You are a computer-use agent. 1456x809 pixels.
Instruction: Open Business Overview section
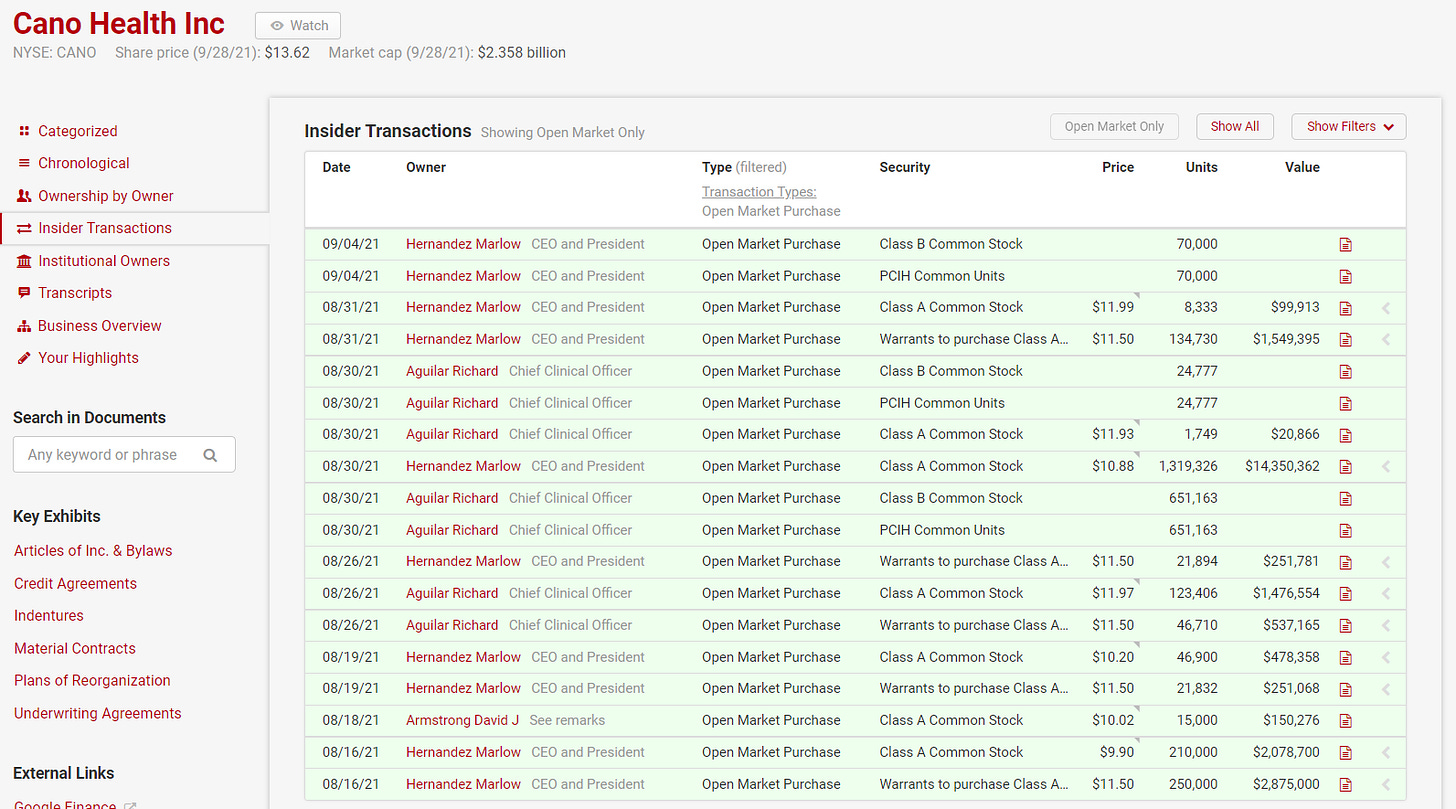(x=99, y=326)
